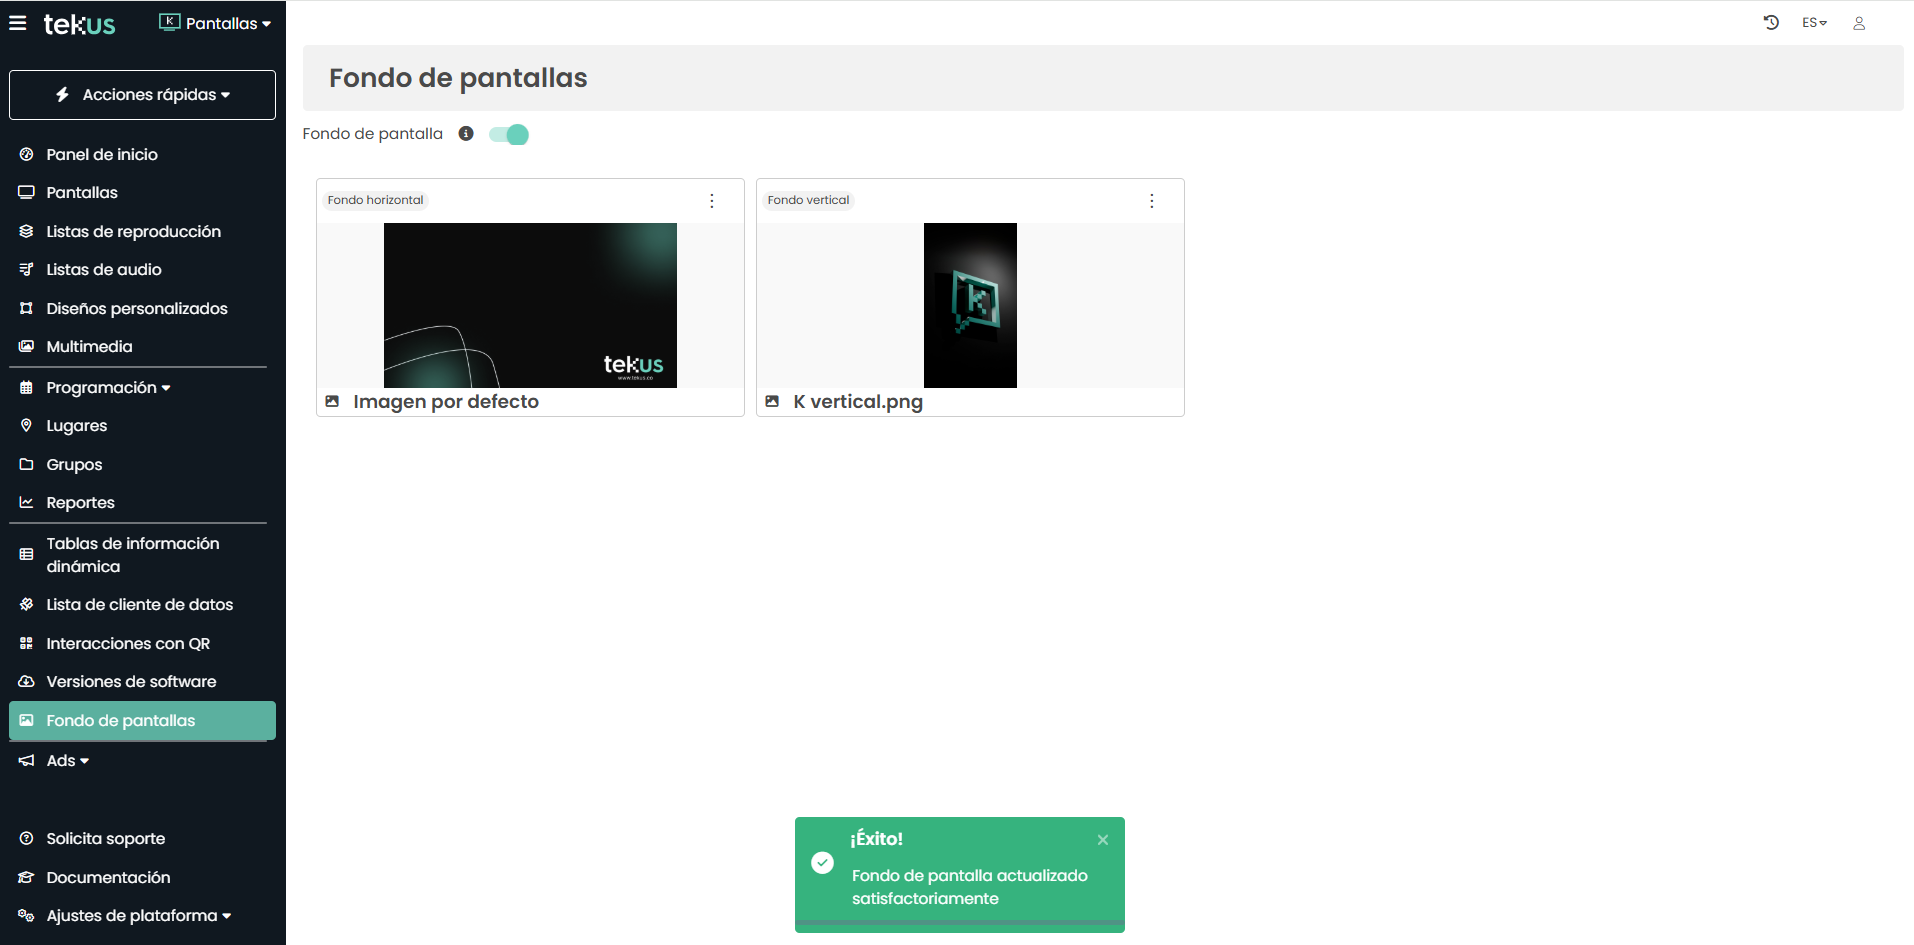Click the hamburger menu icon
The width and height of the screenshot is (1914, 945).
(x=18, y=23)
